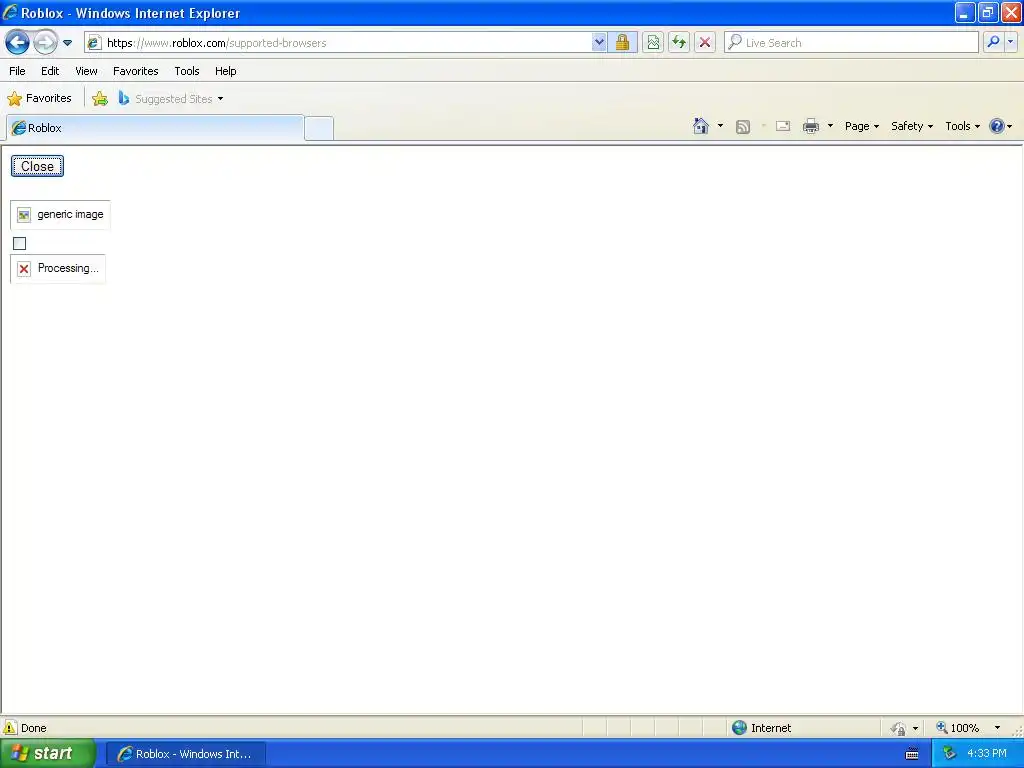Click the security lock icon
1024x768 pixels.
[x=622, y=43]
